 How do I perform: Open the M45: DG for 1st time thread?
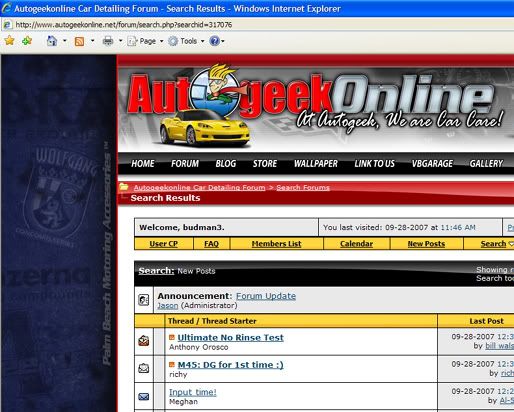(230, 365)
